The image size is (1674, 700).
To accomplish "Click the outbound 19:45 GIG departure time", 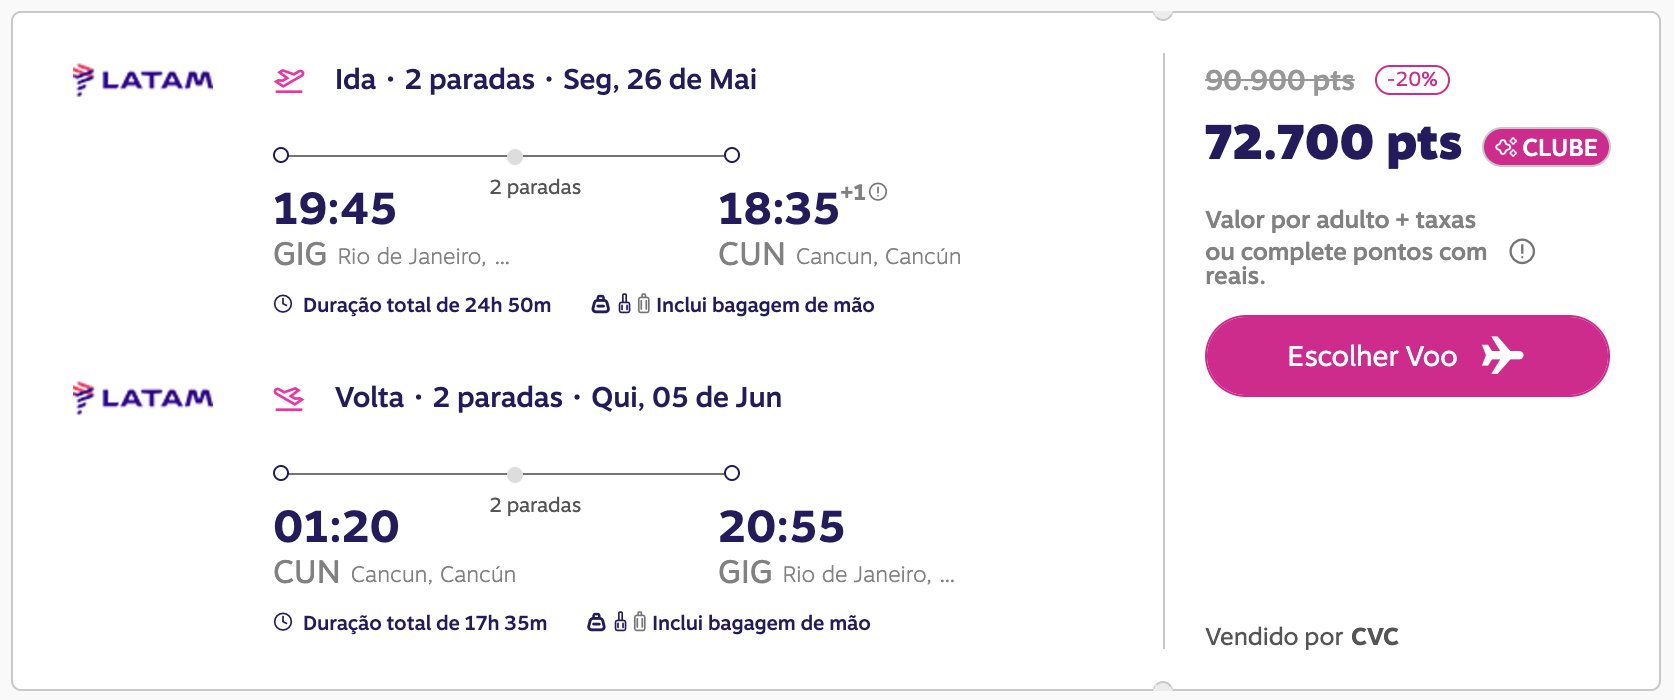I will pyautogui.click(x=335, y=209).
